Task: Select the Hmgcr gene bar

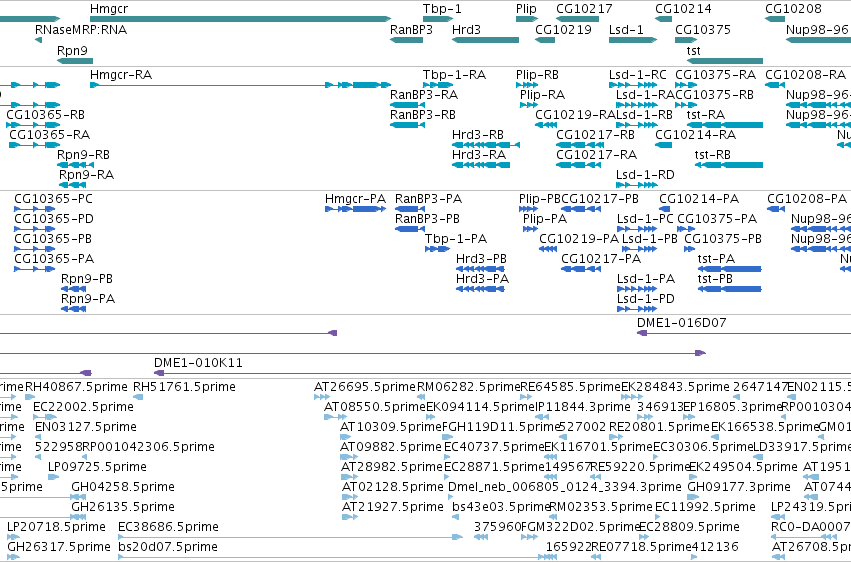Action: pos(240,19)
